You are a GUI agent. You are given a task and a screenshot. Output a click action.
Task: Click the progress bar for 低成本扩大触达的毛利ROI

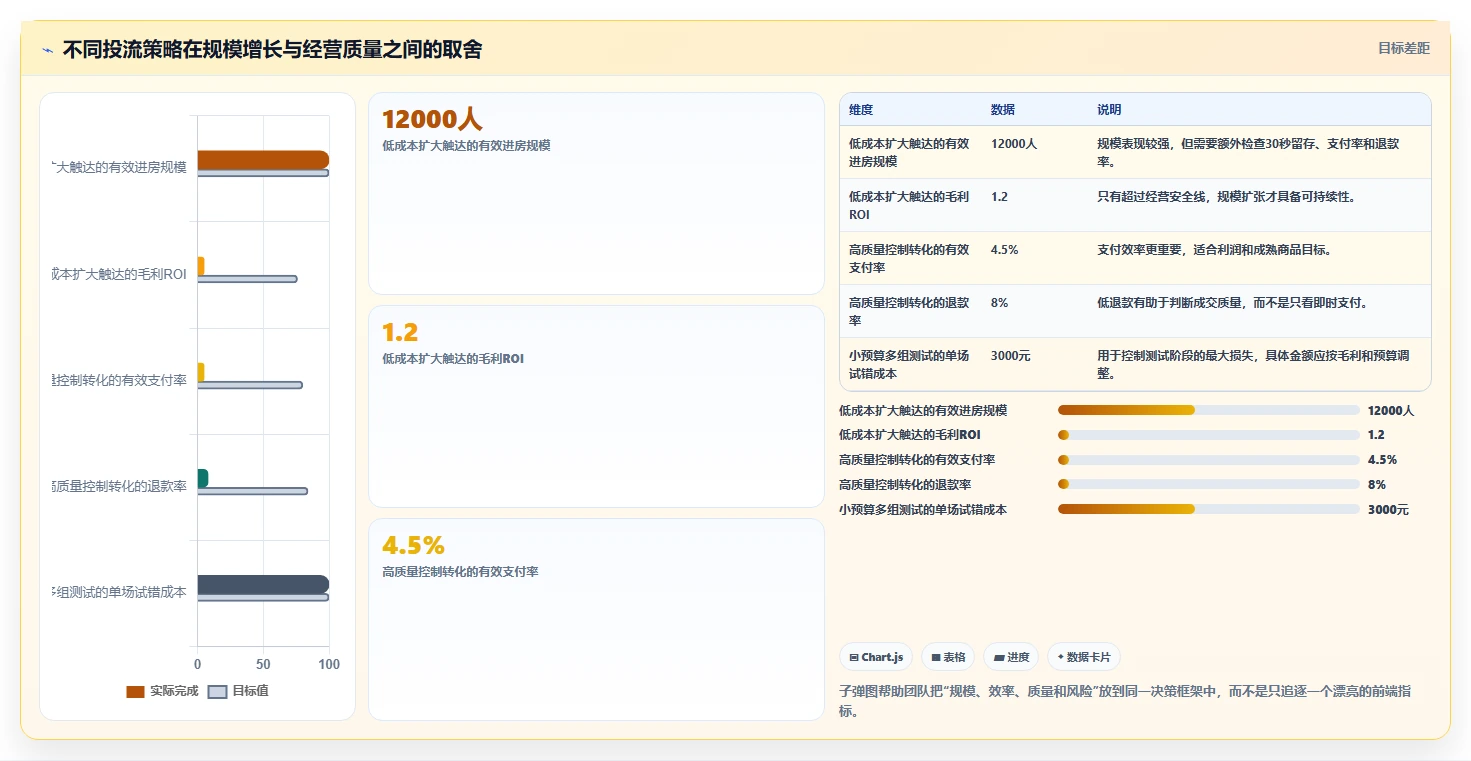pyautogui.click(x=1208, y=435)
